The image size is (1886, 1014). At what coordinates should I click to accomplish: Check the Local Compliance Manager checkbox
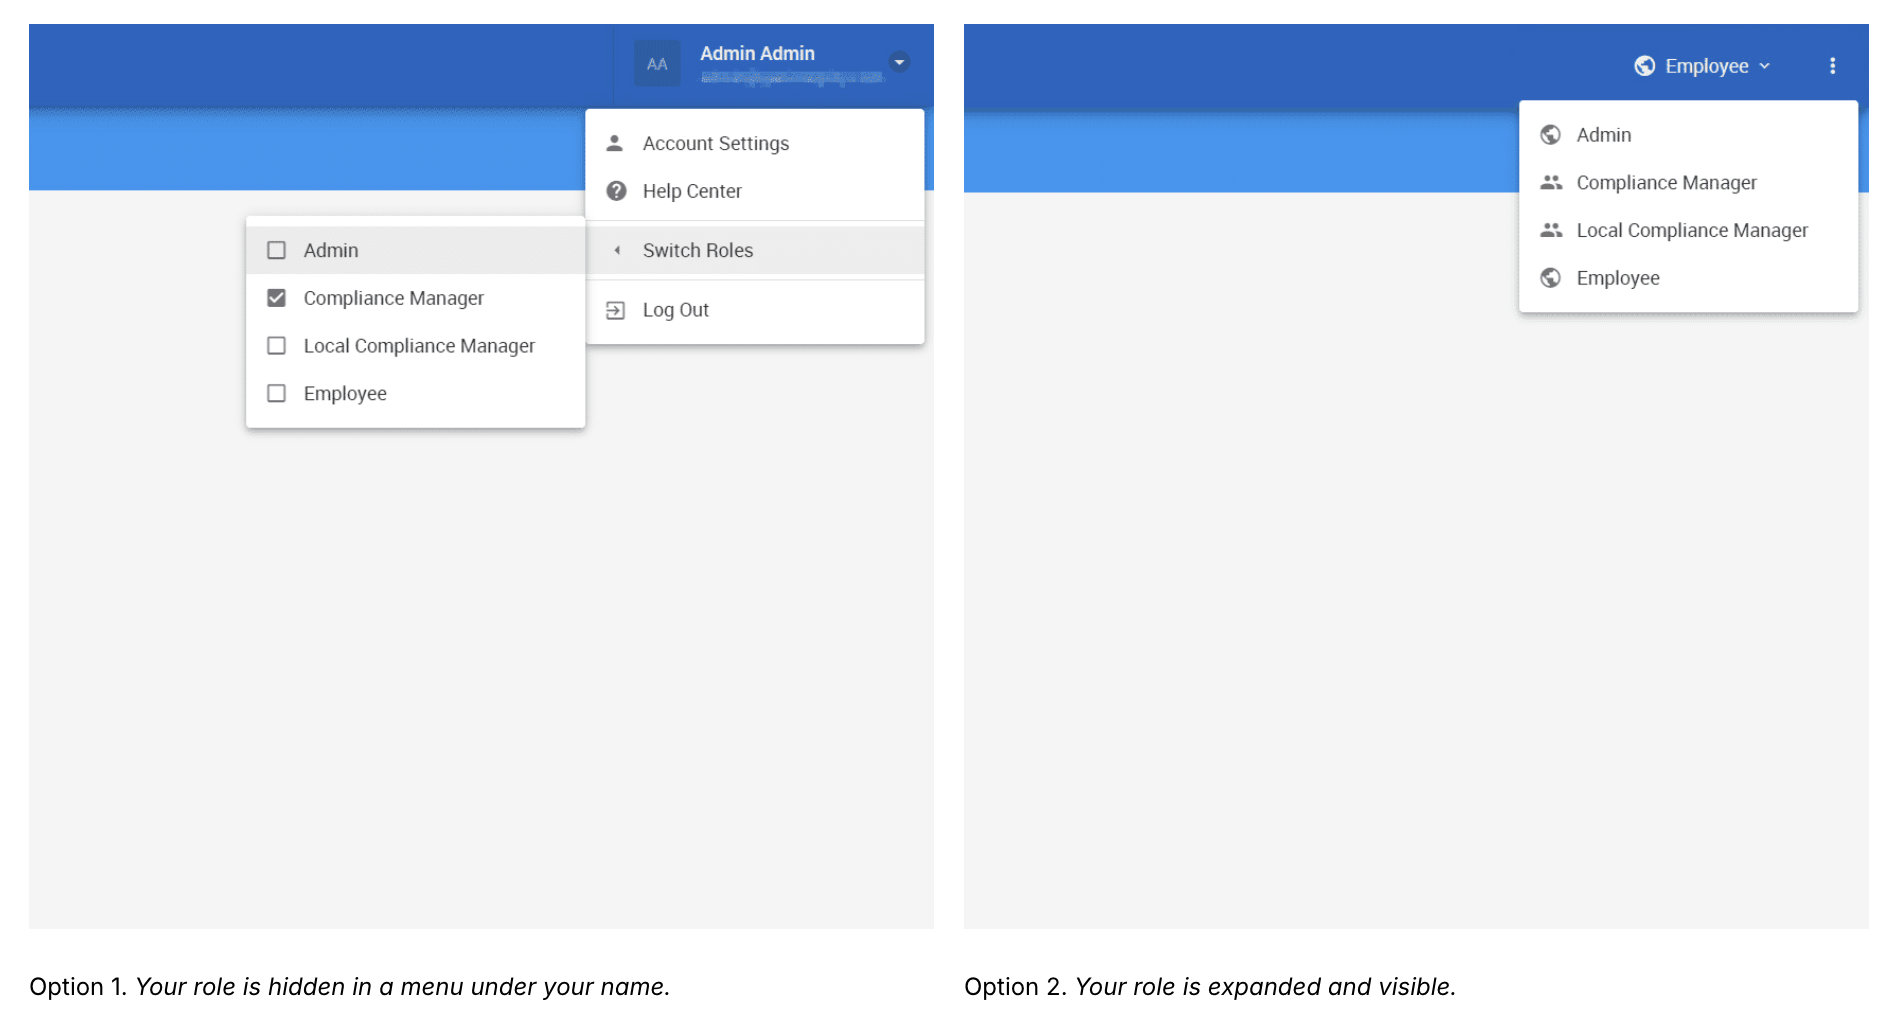tap(277, 346)
